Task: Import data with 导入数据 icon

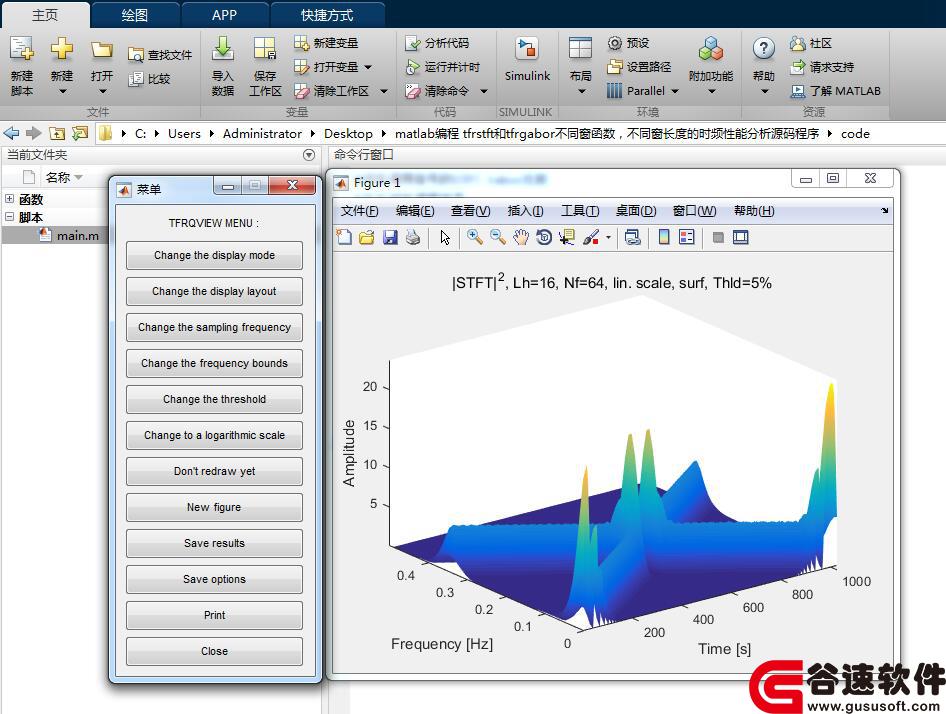Action: click(x=223, y=48)
